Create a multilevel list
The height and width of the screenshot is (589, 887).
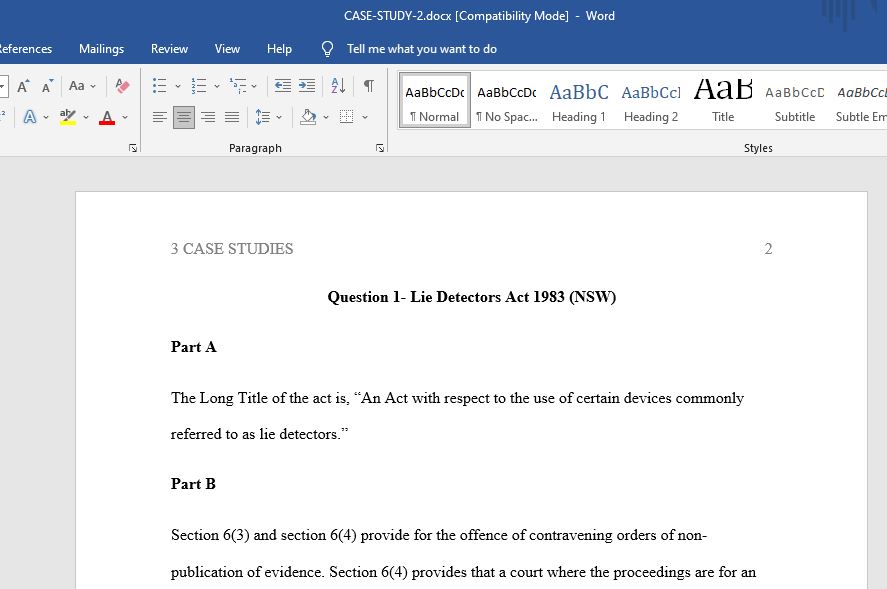point(238,86)
